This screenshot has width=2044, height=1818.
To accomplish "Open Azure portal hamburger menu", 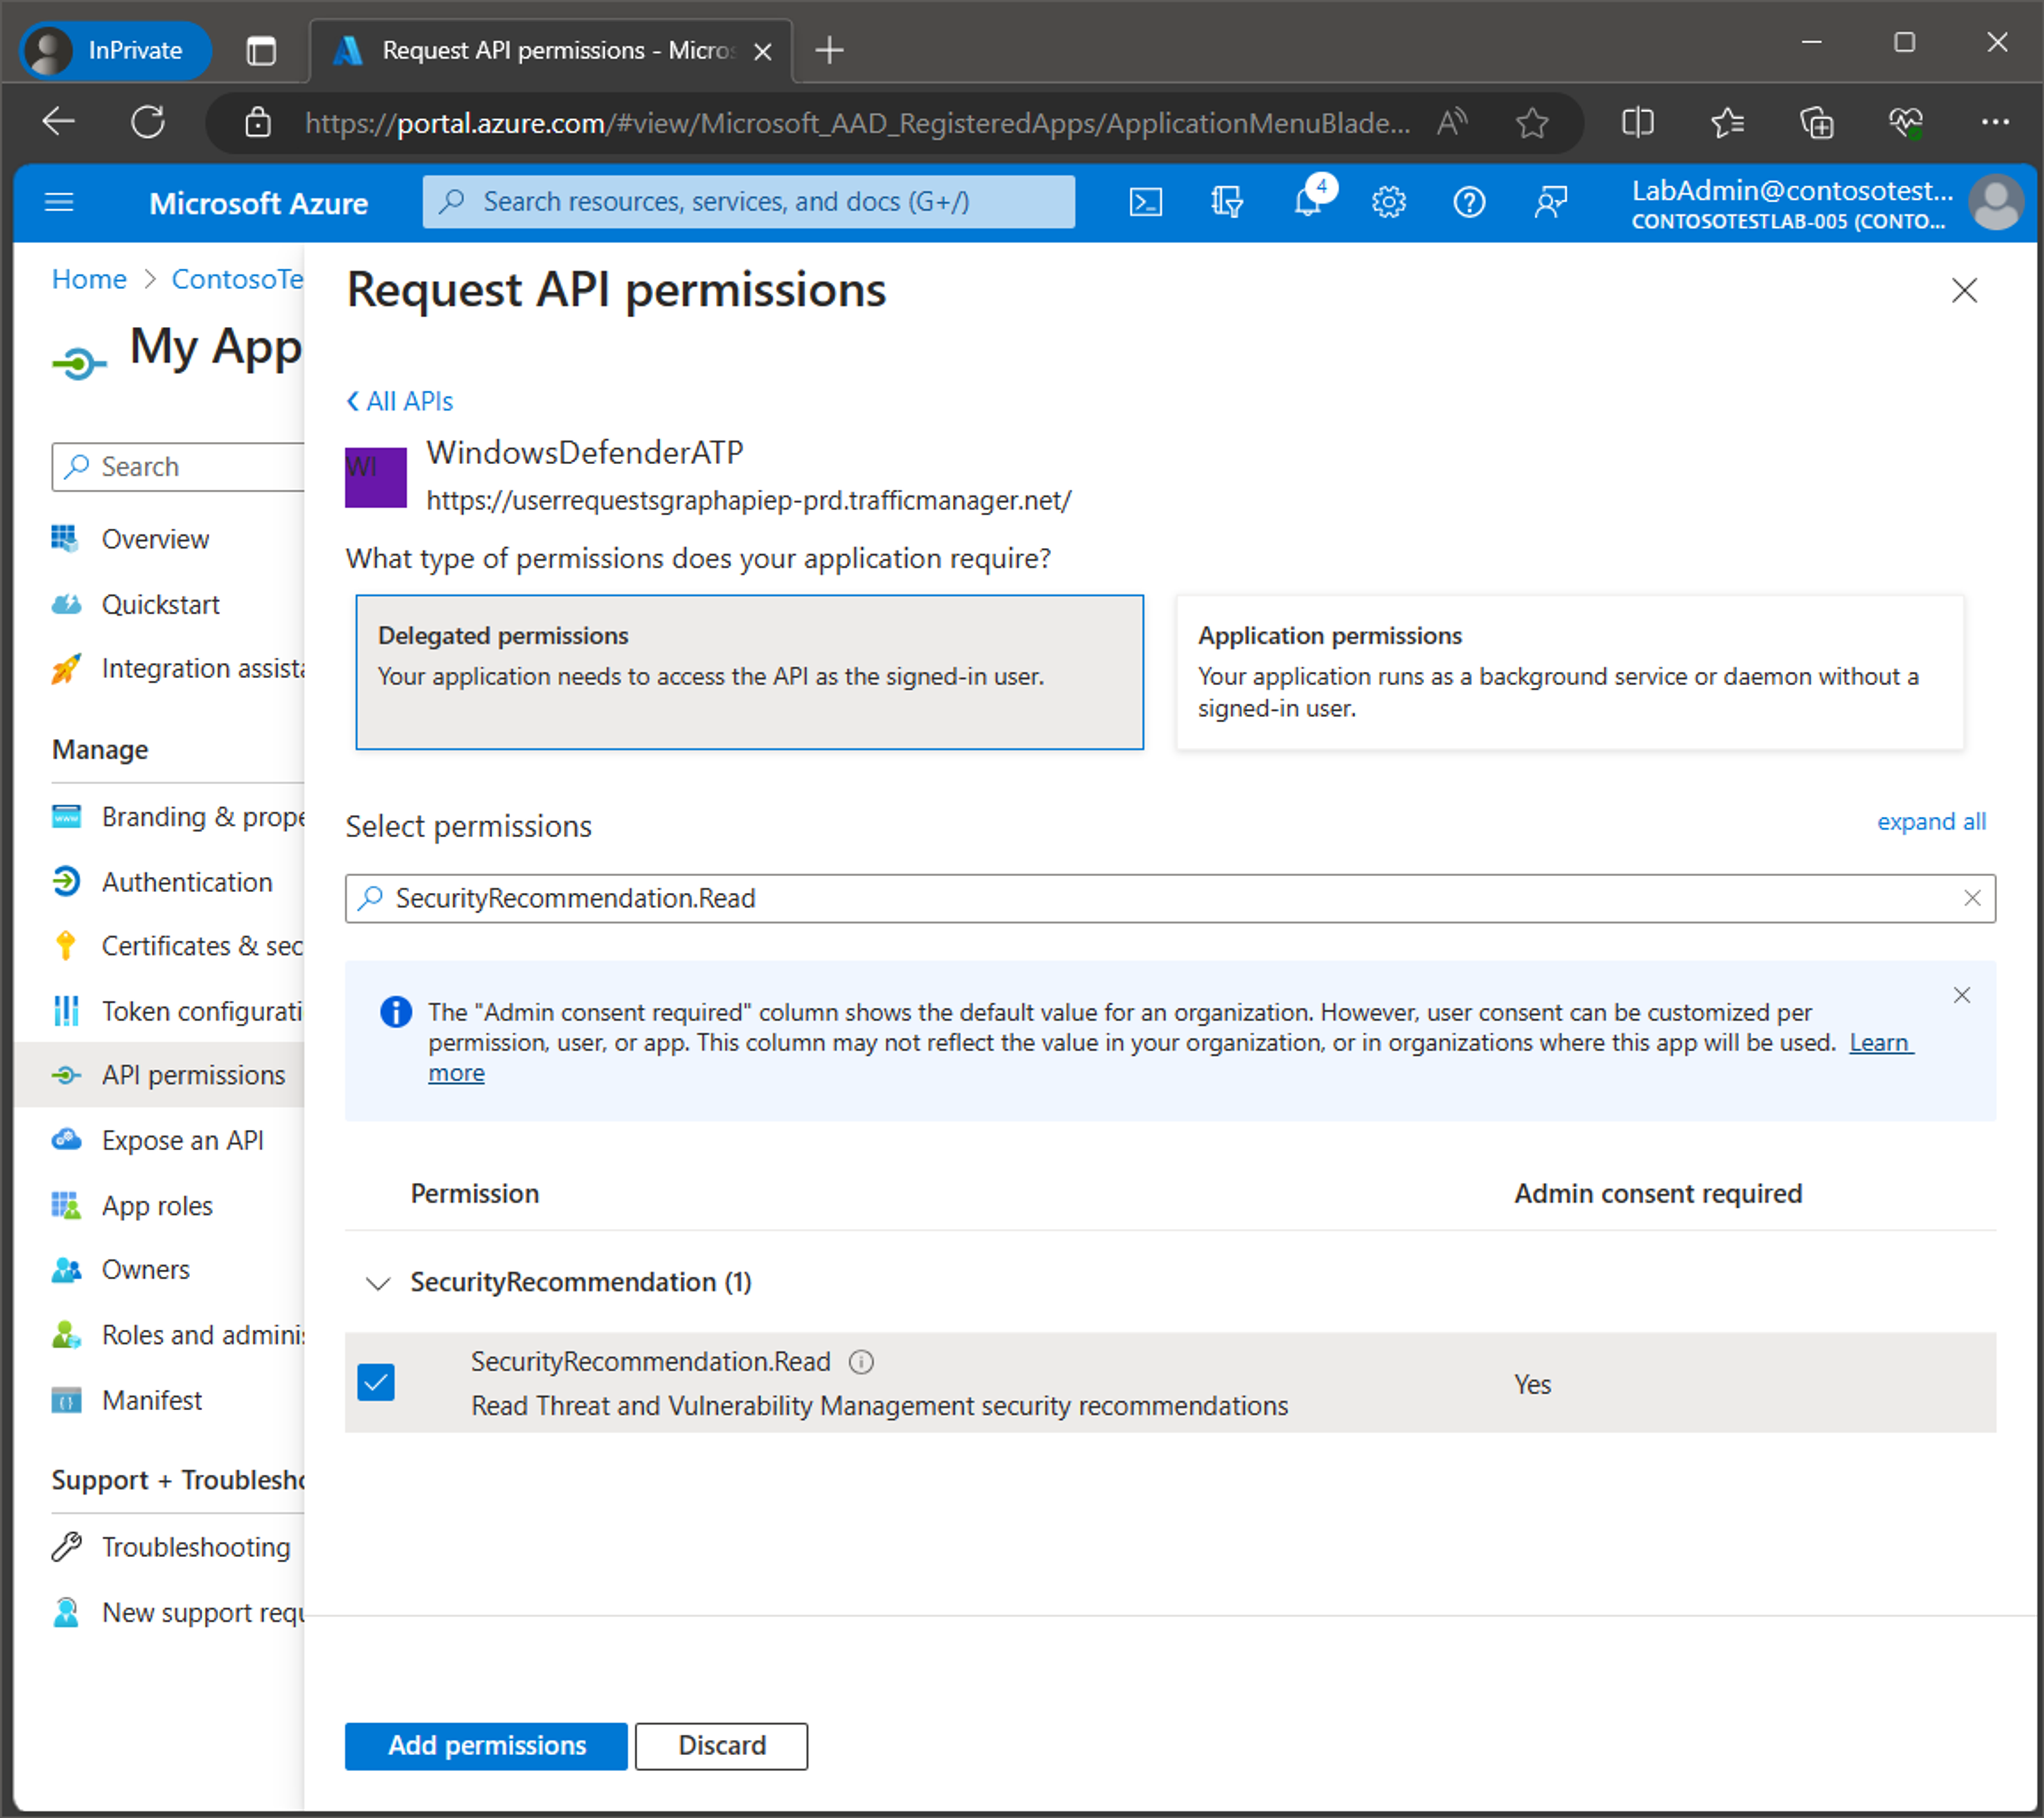I will click(x=60, y=203).
